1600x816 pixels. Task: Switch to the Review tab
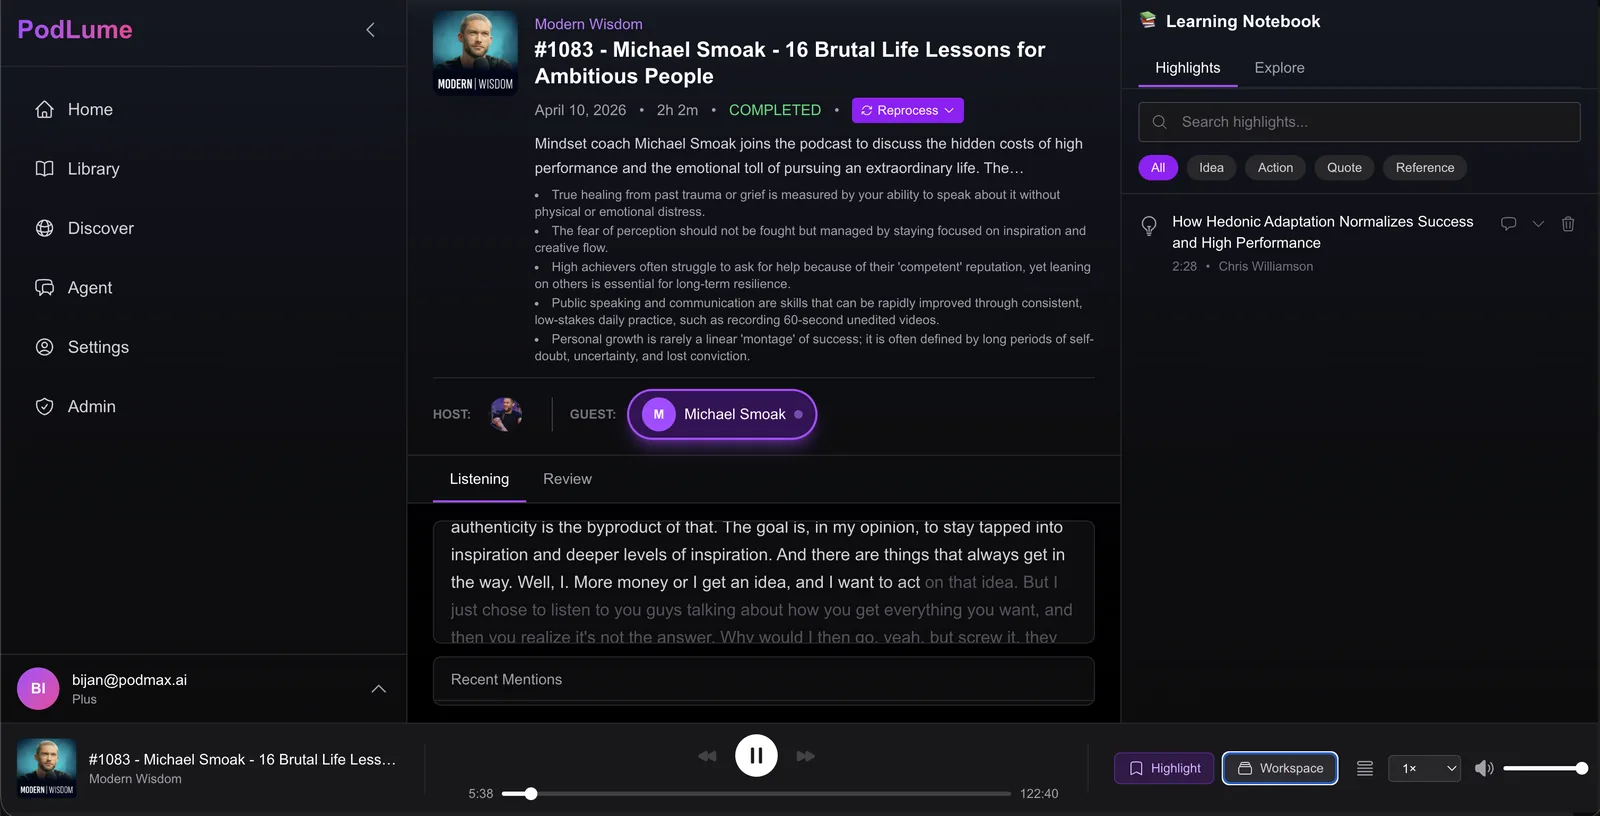coord(567,479)
